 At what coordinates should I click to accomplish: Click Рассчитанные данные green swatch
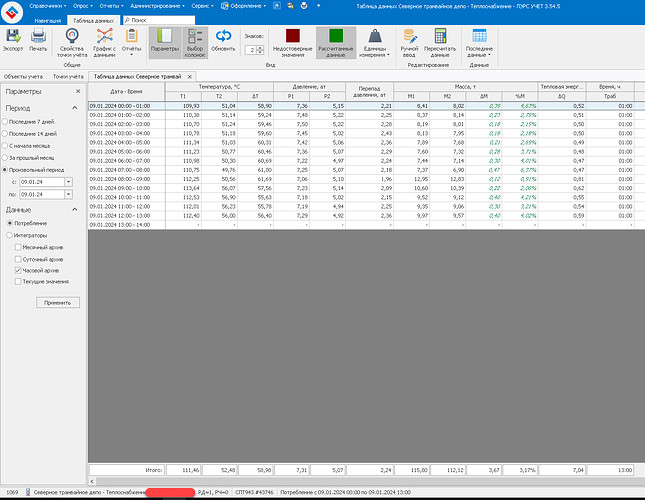pyautogui.click(x=336, y=36)
